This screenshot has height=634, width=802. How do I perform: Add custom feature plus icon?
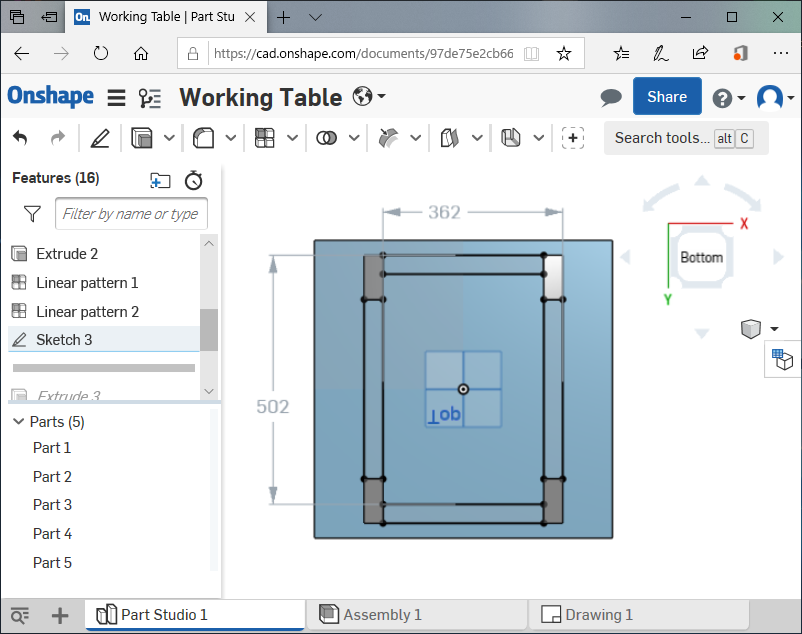coord(573,138)
